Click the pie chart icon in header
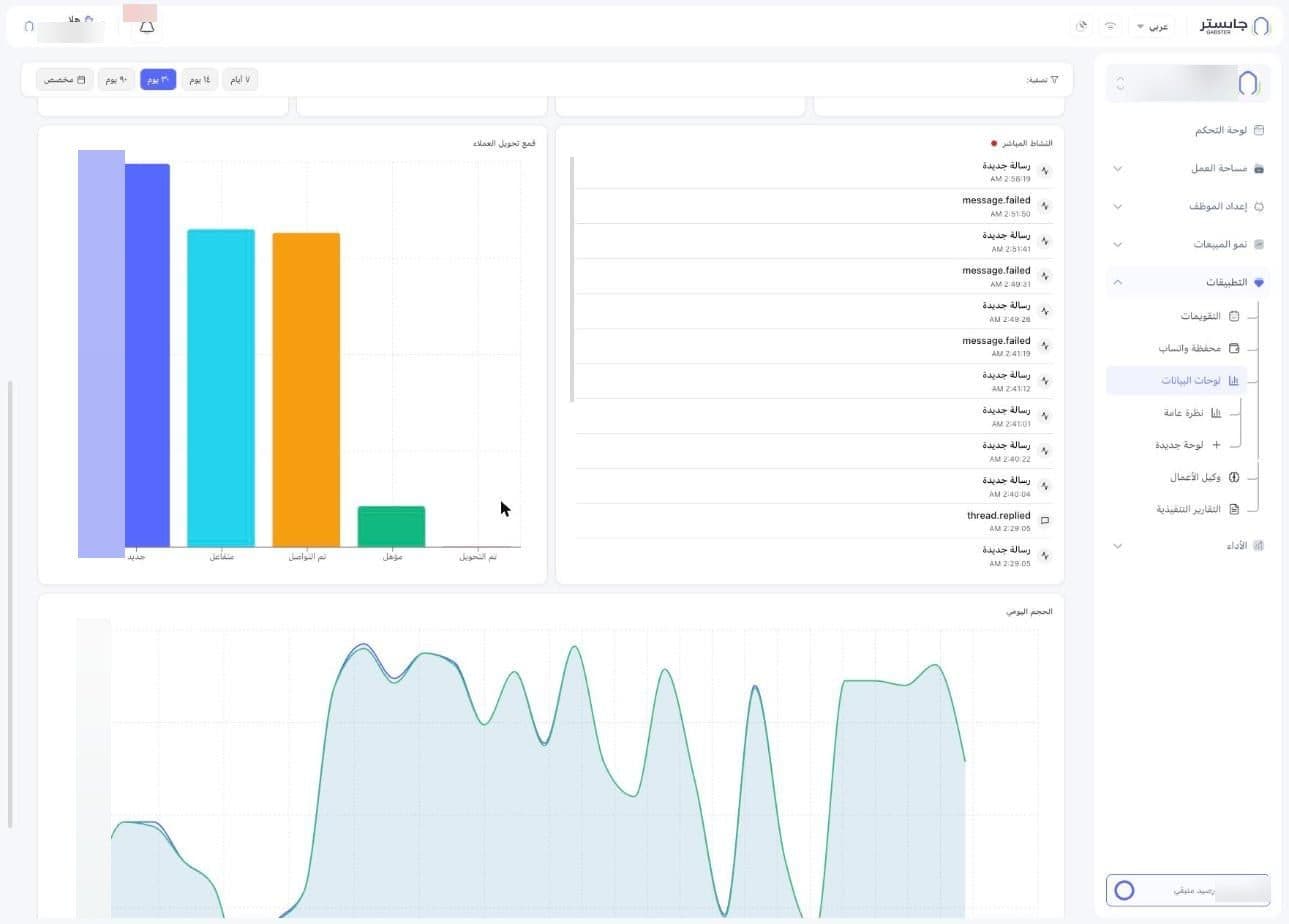Image resolution: width=1289 pixels, height=924 pixels. (x=1081, y=27)
